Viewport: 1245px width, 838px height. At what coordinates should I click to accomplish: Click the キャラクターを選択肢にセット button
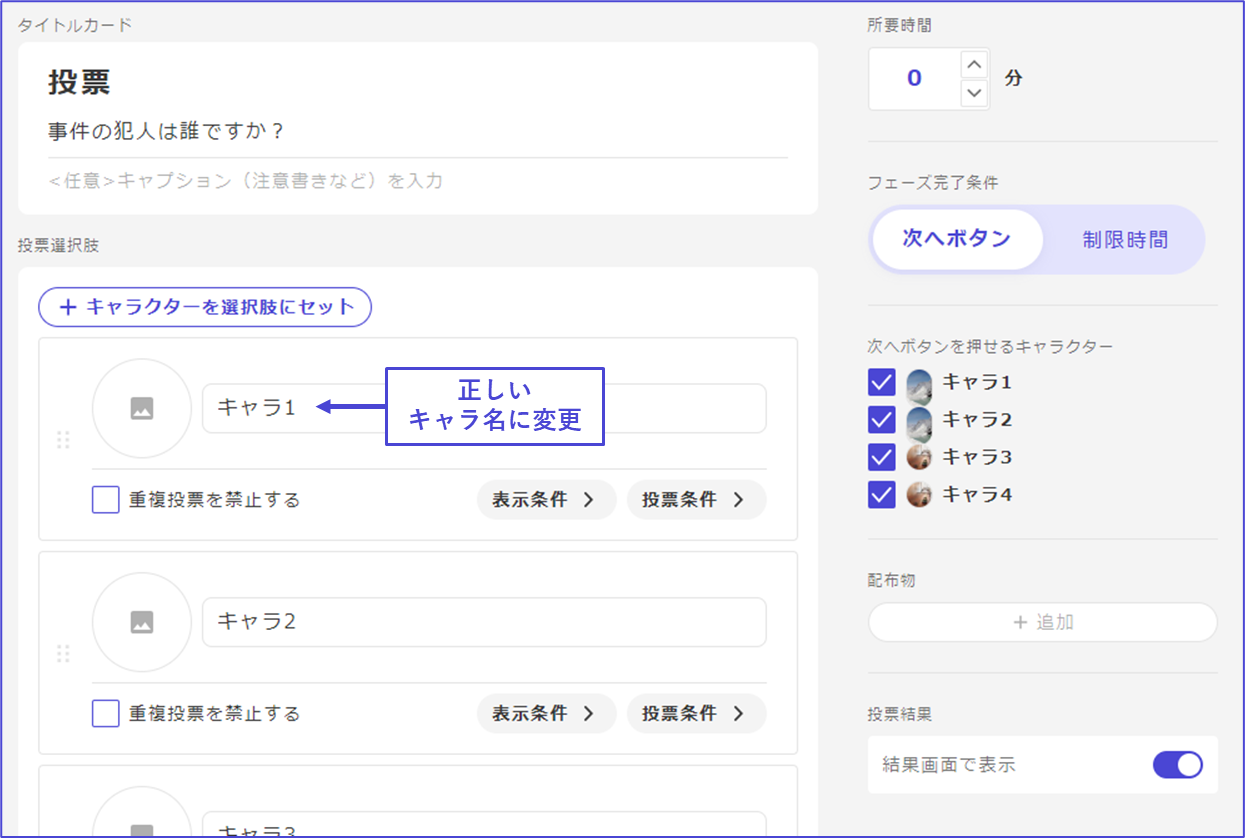205,307
